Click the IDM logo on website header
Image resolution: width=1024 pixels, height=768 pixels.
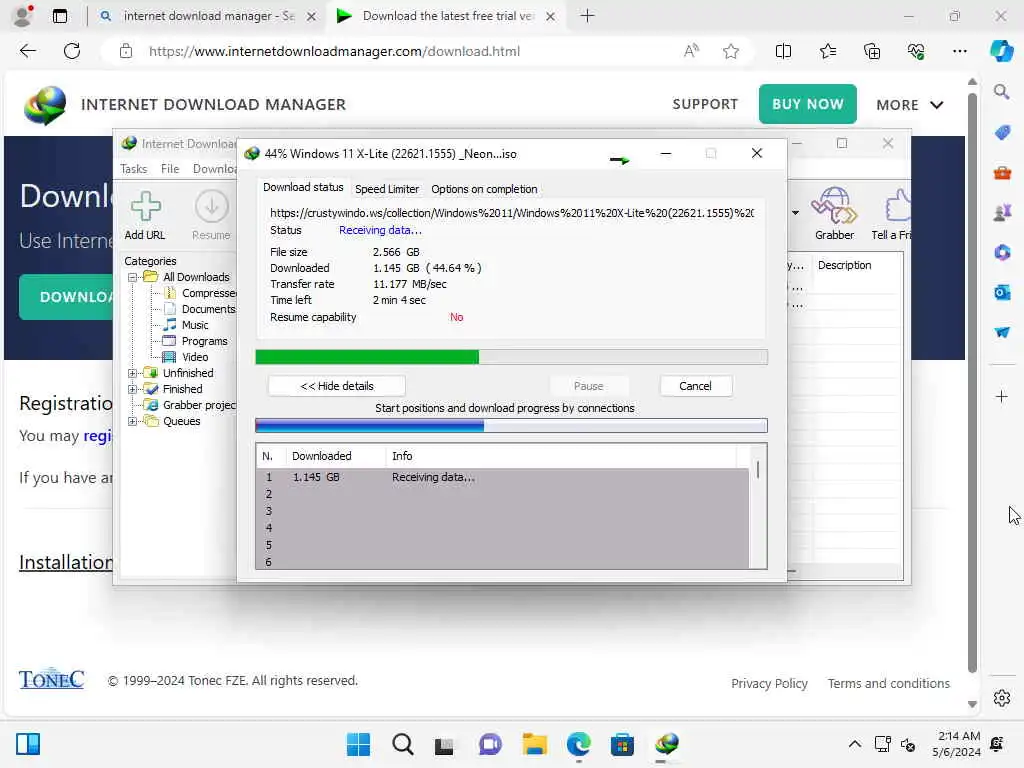tap(44, 104)
